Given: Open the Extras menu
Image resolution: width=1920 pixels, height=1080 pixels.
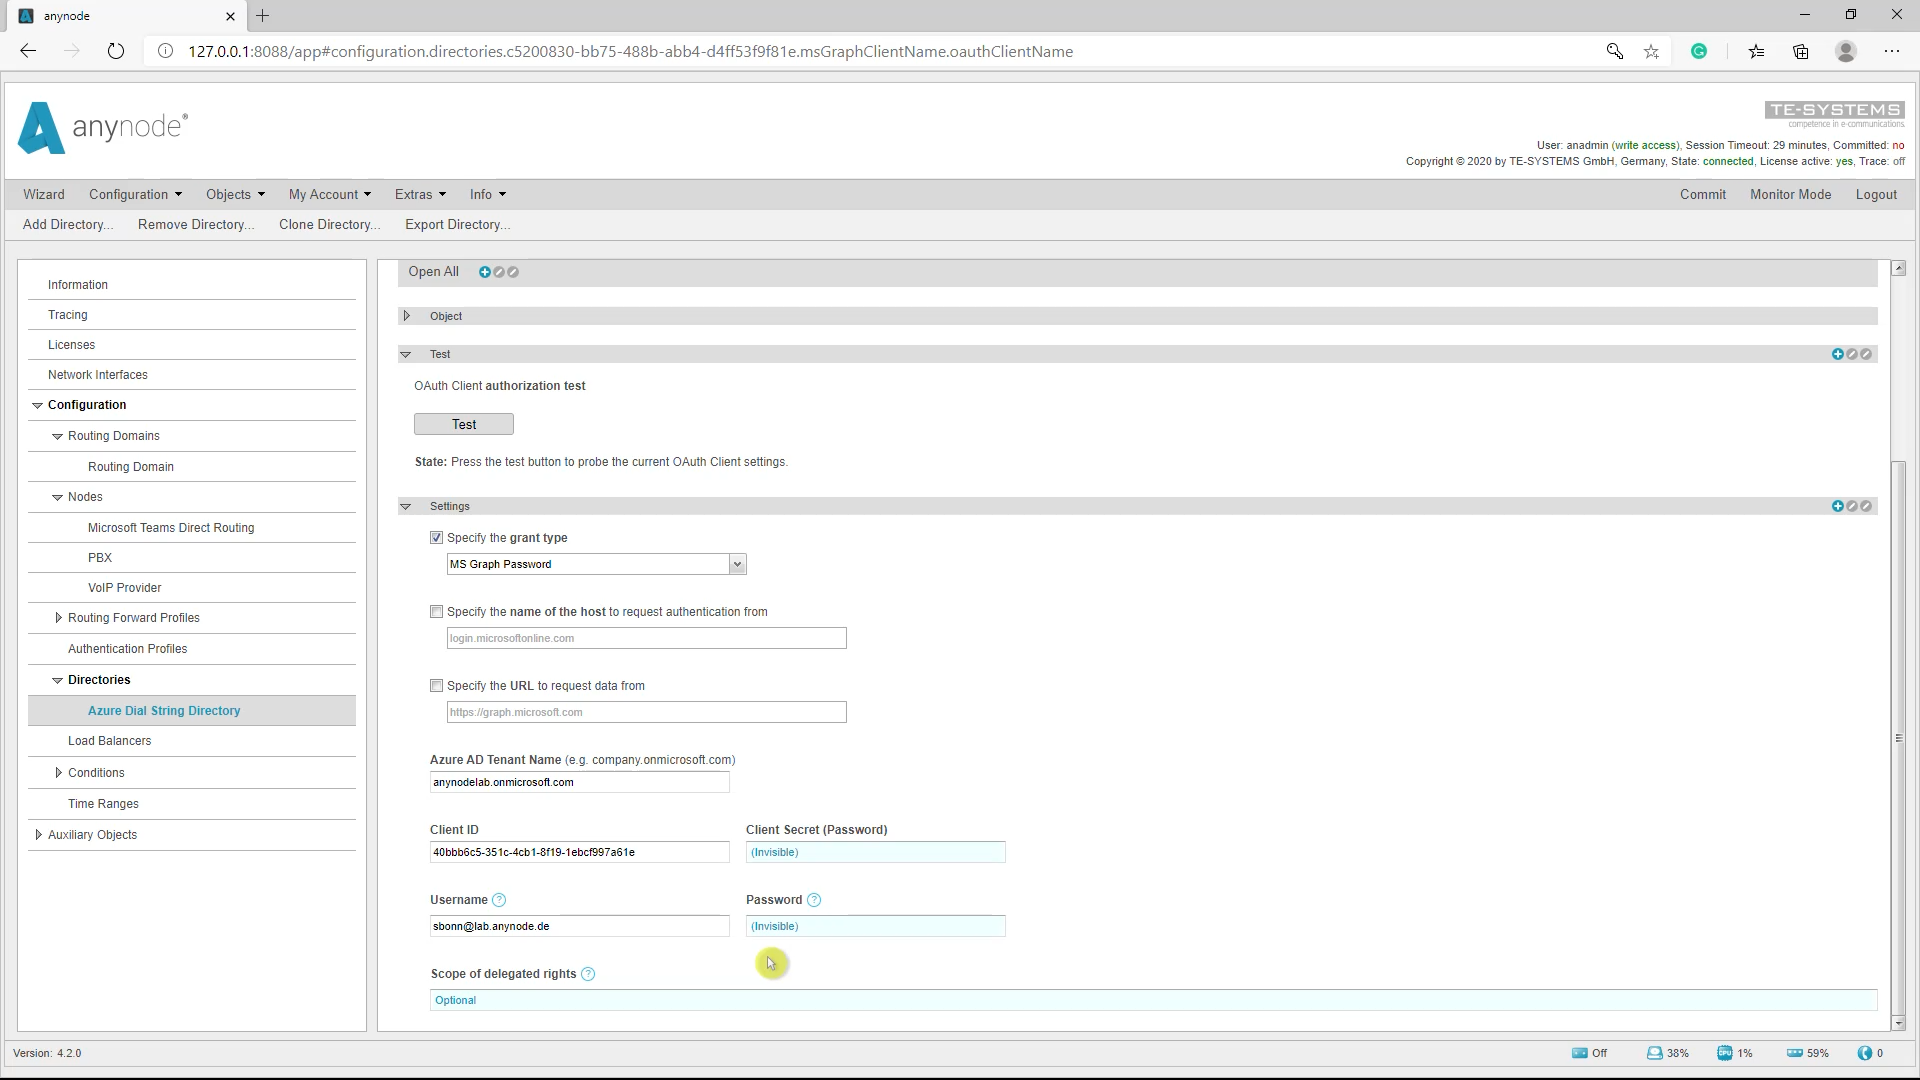Looking at the screenshot, I should (420, 194).
